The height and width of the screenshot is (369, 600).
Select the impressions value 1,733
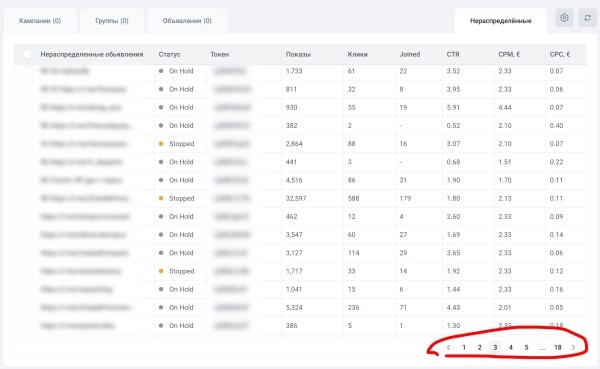coord(294,71)
